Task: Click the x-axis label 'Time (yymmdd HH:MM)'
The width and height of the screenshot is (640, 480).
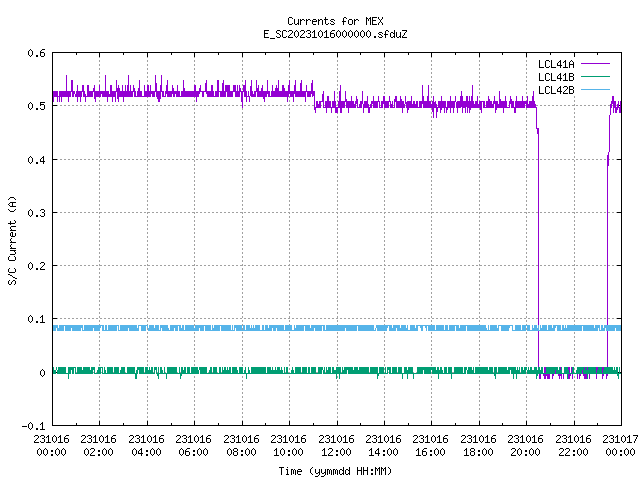Action: [x=335, y=471]
